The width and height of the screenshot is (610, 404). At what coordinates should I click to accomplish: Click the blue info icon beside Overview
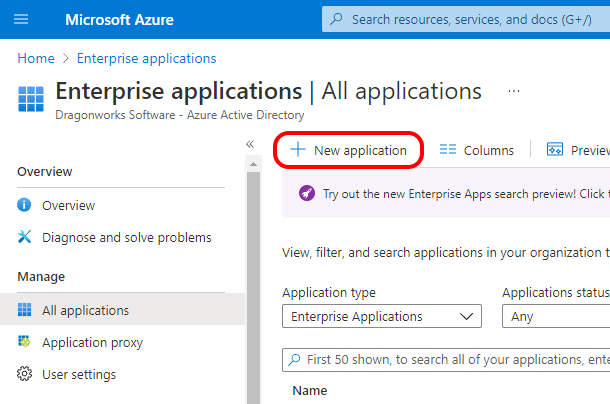coord(24,205)
